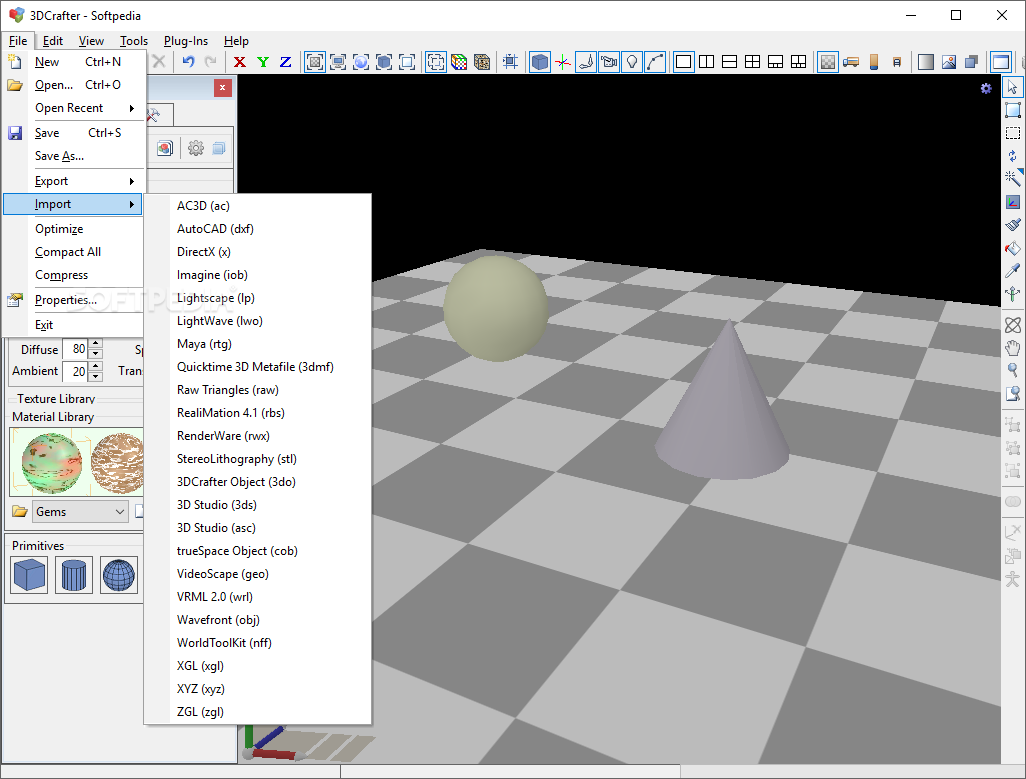Select the two-row viewport layout
This screenshot has width=1026, height=779.
[x=729, y=61]
